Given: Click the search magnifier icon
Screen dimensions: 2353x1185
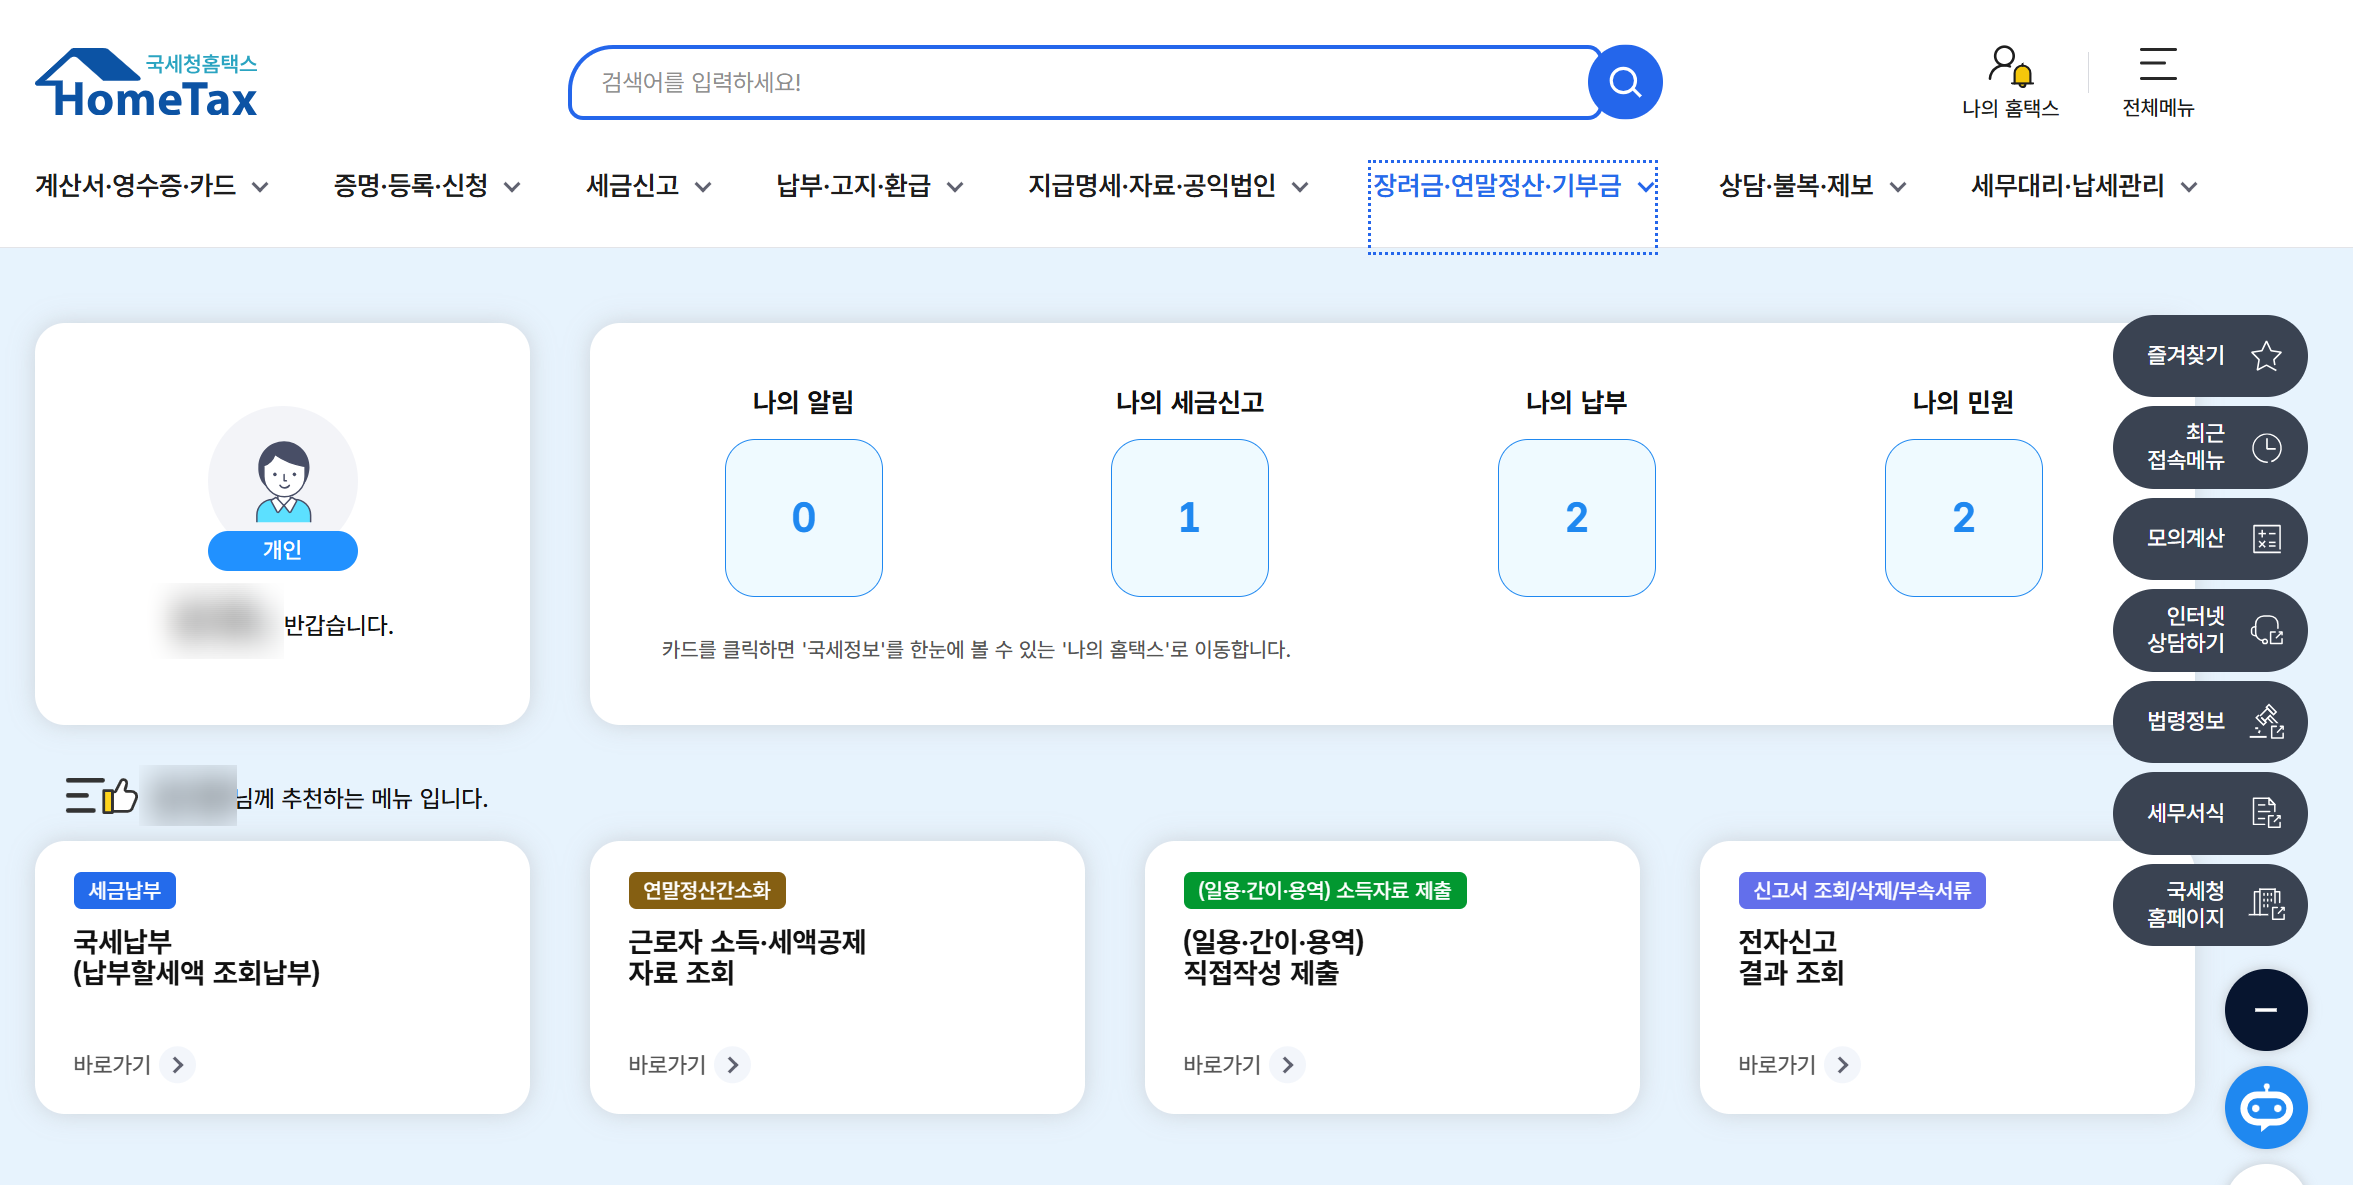Looking at the screenshot, I should 1624,82.
